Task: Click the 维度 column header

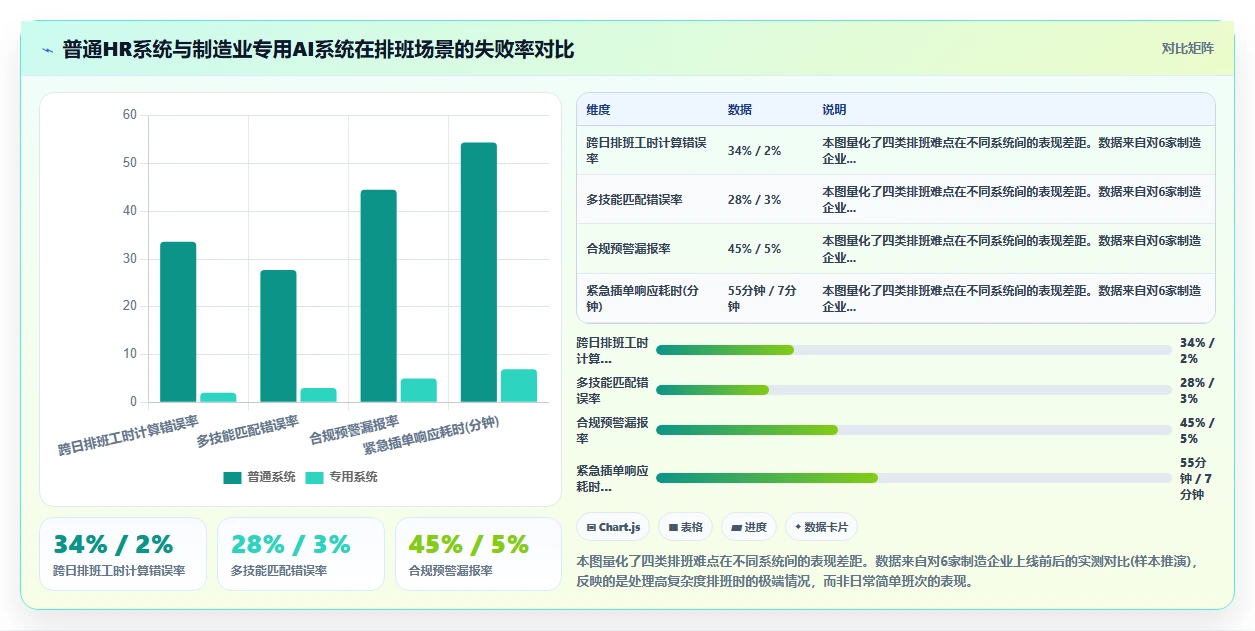Action: pyautogui.click(x=598, y=110)
